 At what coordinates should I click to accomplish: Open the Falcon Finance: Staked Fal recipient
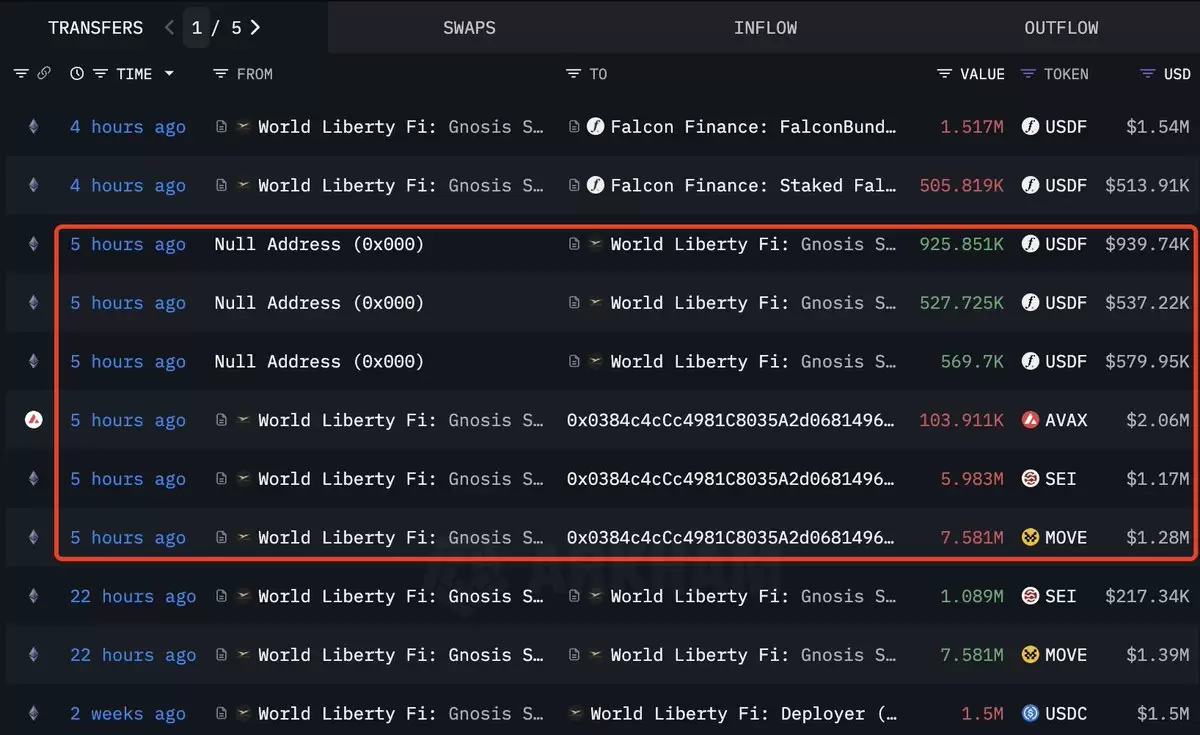tap(754, 186)
